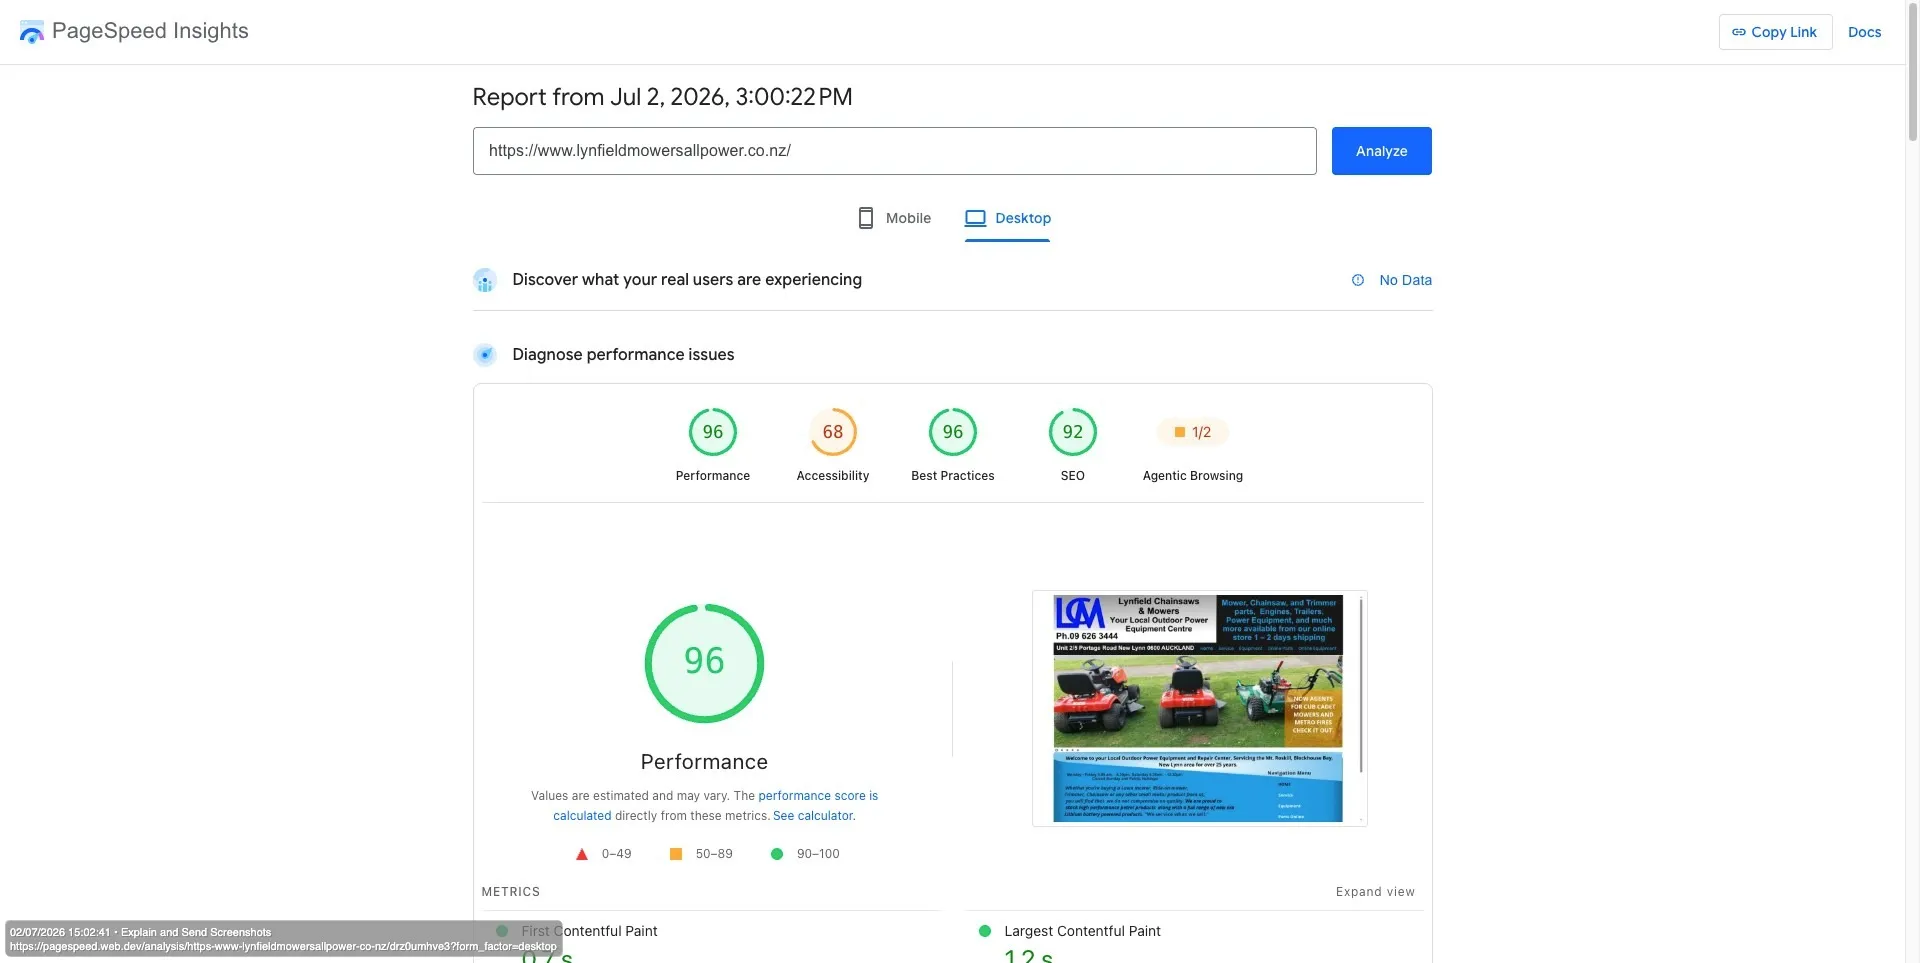Jump to SEO score 92 gauge

(x=1072, y=432)
